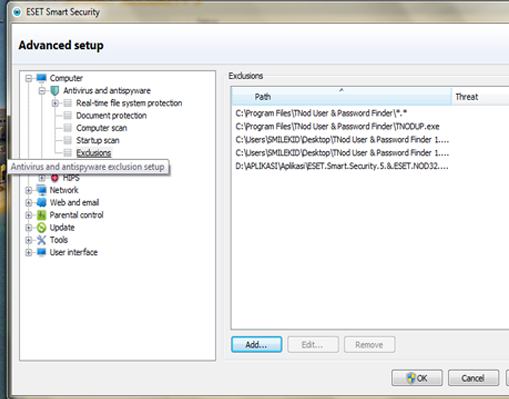Click the Antivirus and antispyware shield icon
The height and width of the screenshot is (399, 509).
click(x=55, y=91)
